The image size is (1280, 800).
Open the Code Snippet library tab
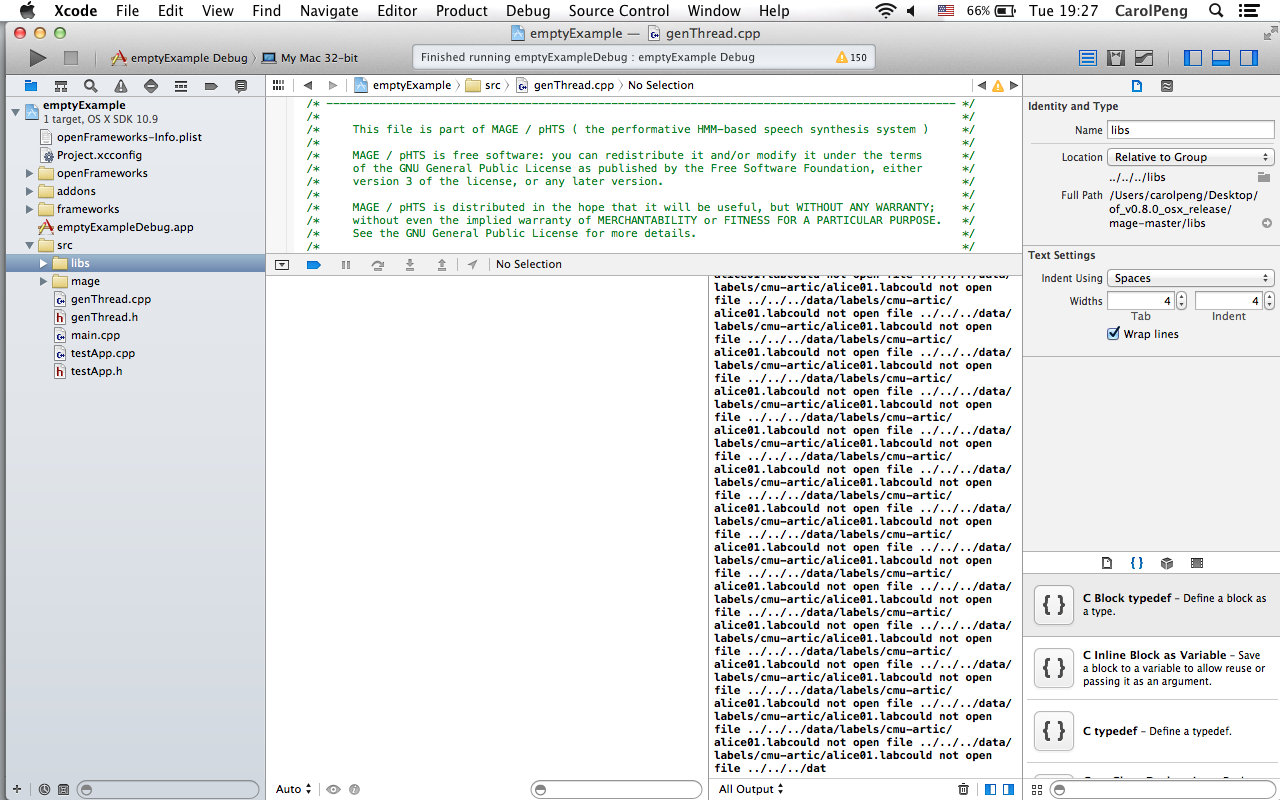(x=1137, y=563)
